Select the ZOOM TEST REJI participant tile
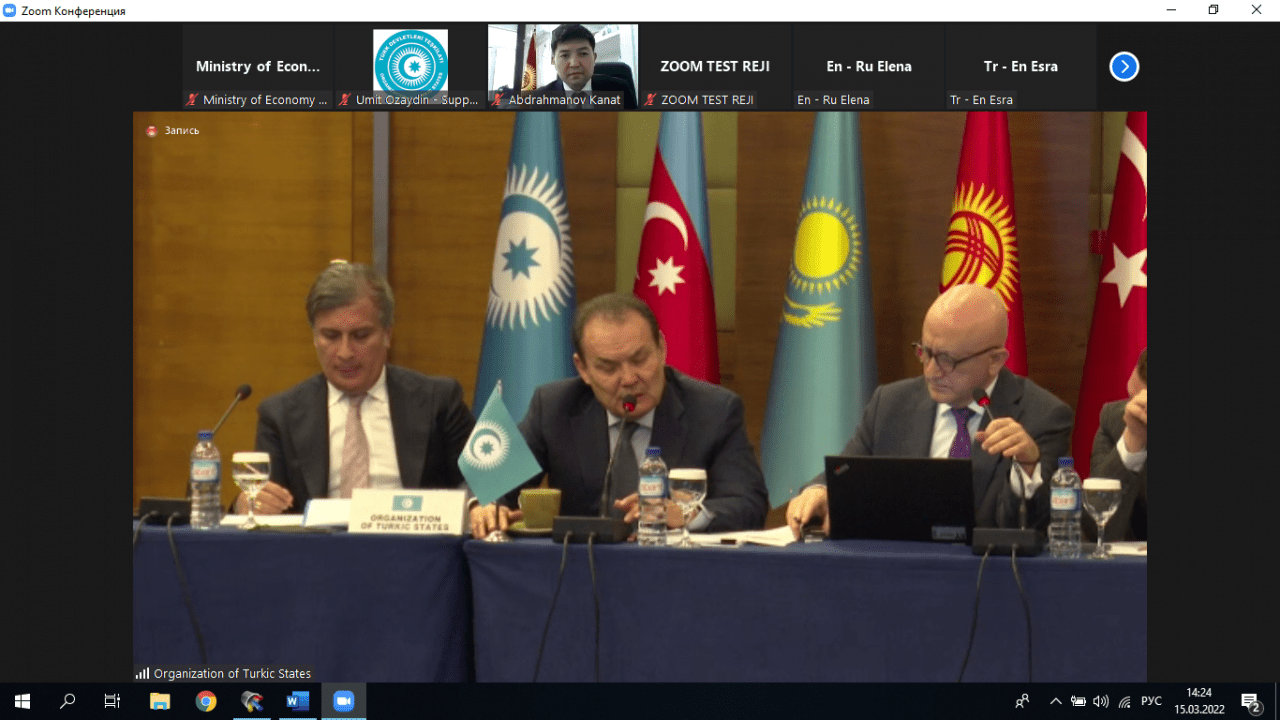This screenshot has width=1280, height=720. pos(715,66)
